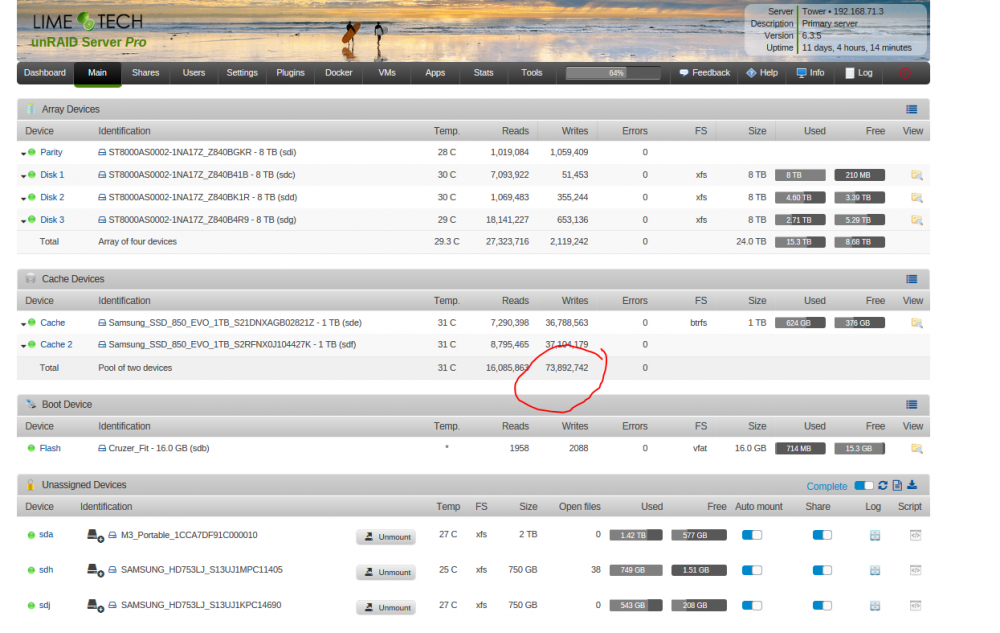
Task: Unmount the sdh SAMSUNG drive
Action: pos(386,572)
